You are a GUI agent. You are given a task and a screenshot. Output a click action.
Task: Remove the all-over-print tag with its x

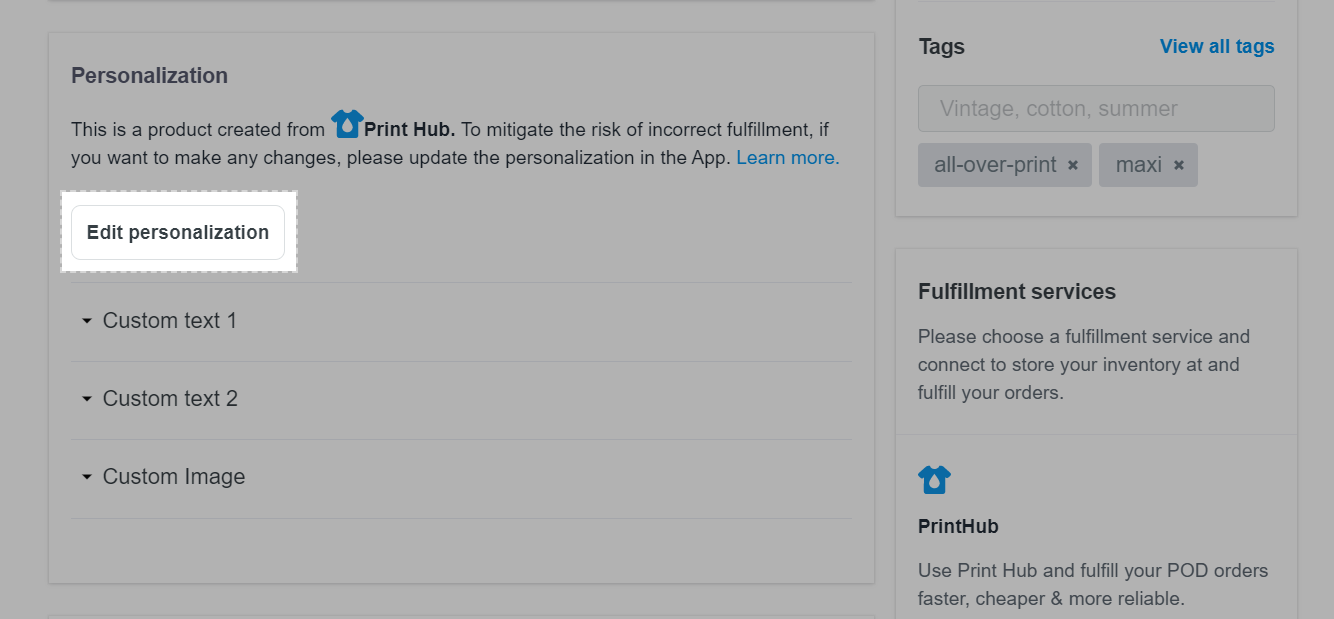[1073, 165]
